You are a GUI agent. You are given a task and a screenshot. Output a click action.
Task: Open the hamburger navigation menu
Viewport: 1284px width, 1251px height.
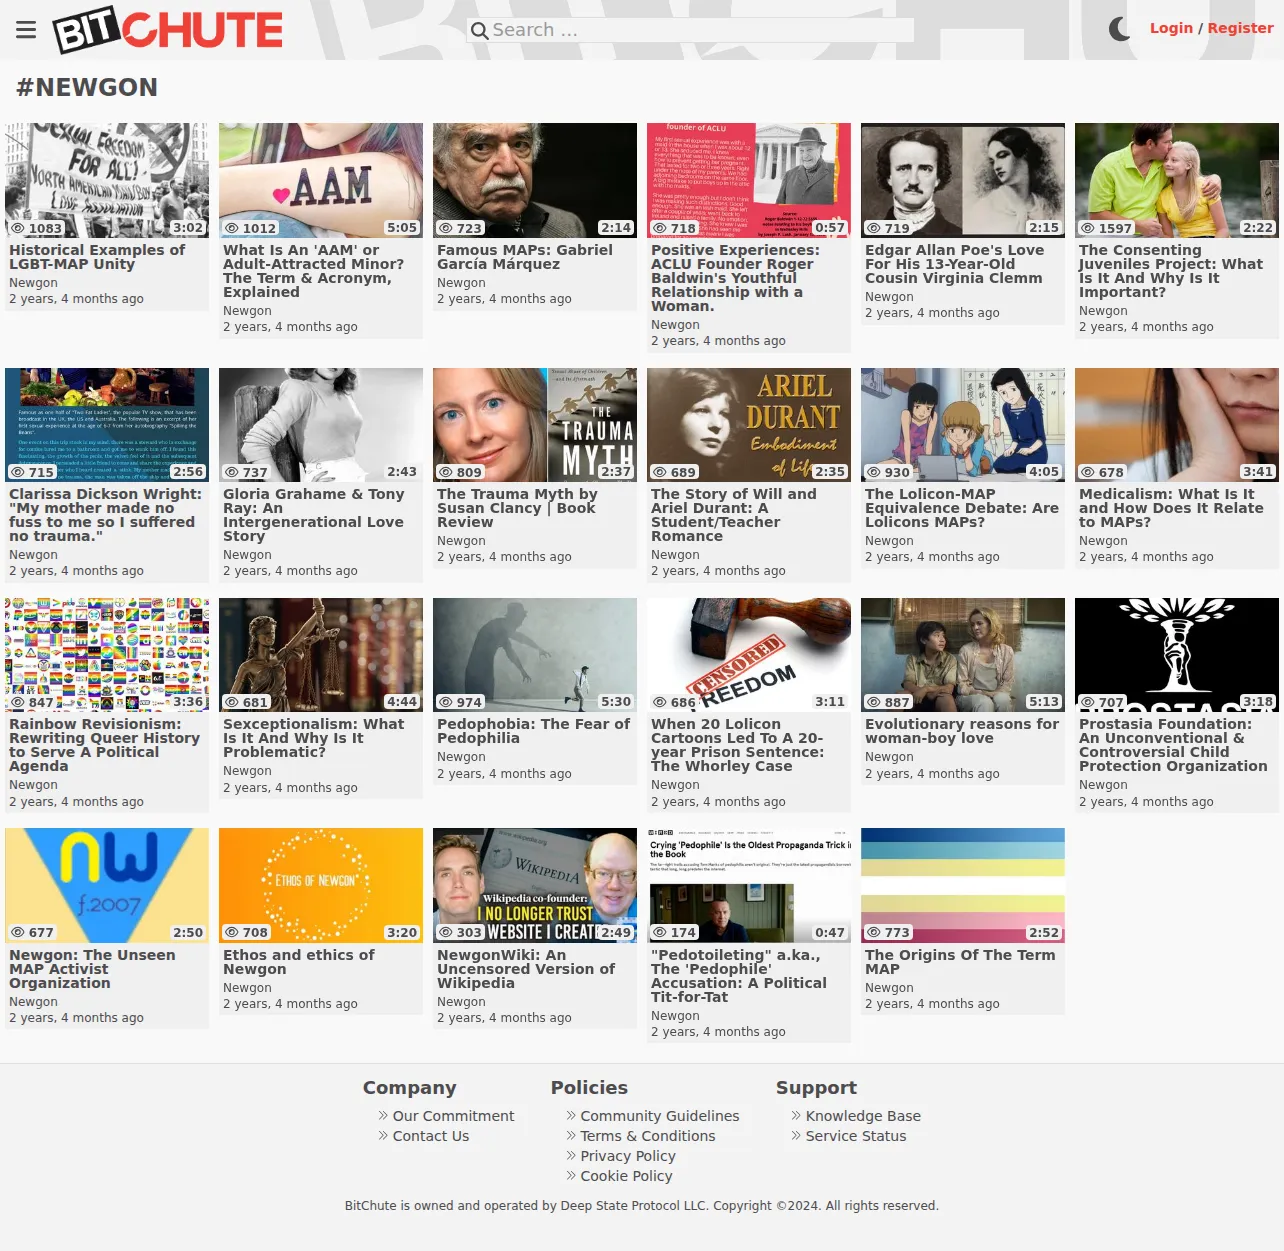26,29
